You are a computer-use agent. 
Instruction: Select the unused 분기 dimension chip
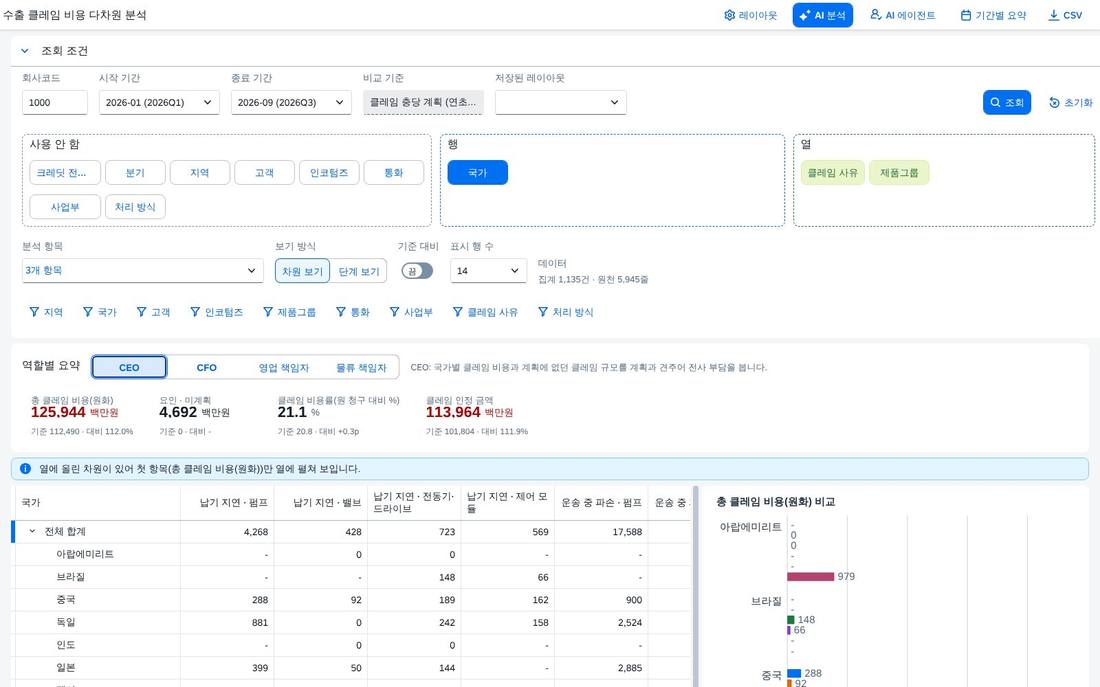(135, 173)
